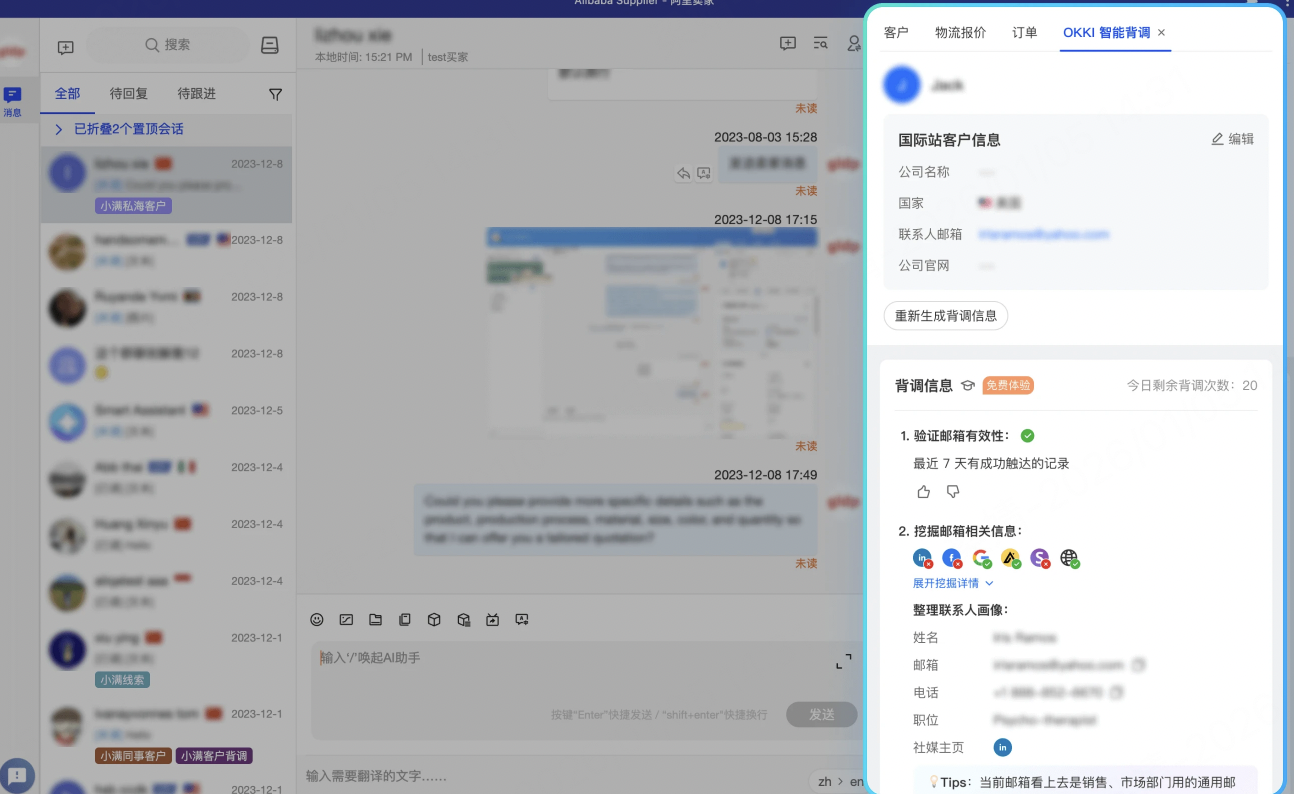This screenshot has width=1294, height=794.
Task: Close the OKKI 智能背调 tab
Action: [x=1161, y=33]
